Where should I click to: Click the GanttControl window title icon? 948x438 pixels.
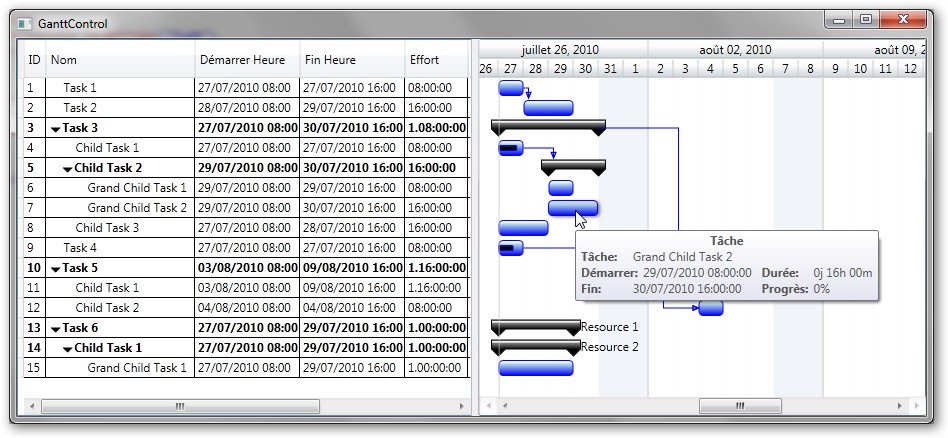[25, 23]
